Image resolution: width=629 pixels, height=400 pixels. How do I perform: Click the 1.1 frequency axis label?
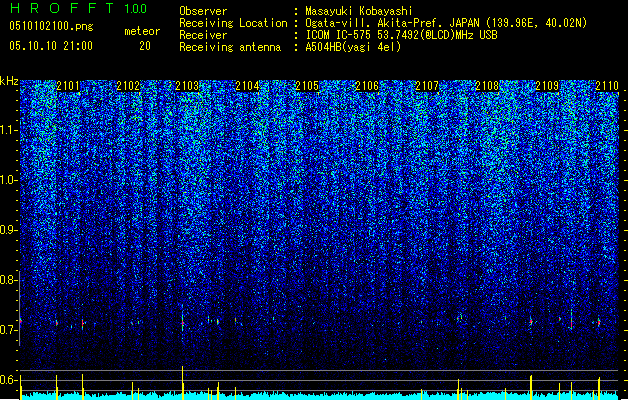8,130
